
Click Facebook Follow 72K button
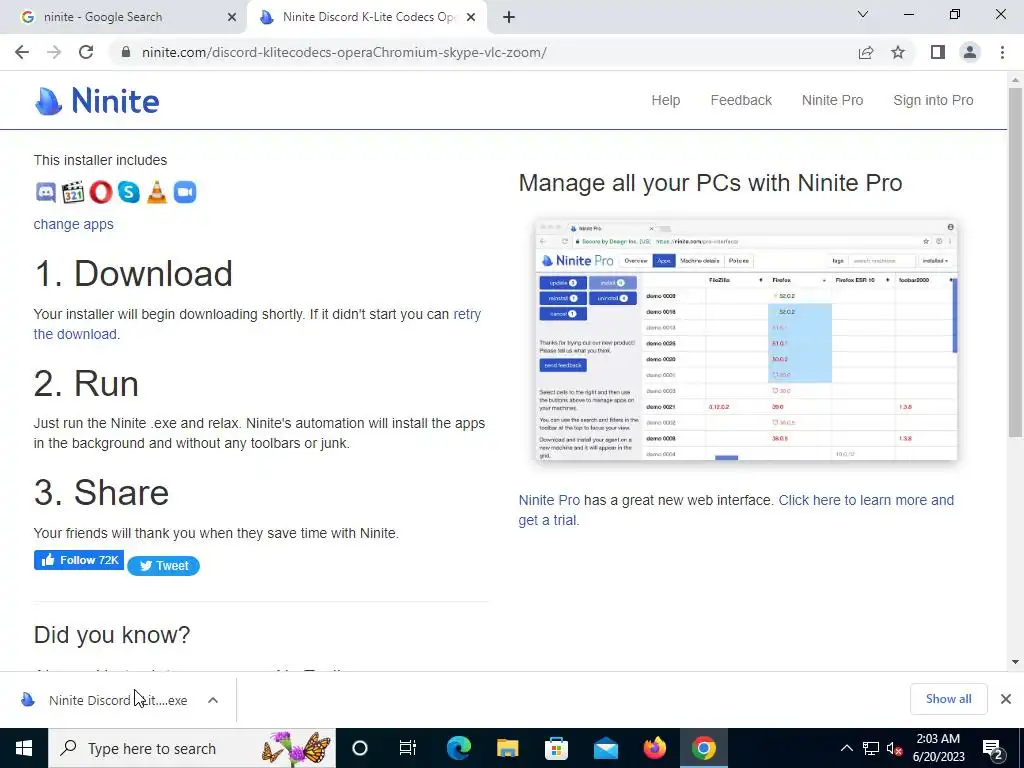click(78, 560)
